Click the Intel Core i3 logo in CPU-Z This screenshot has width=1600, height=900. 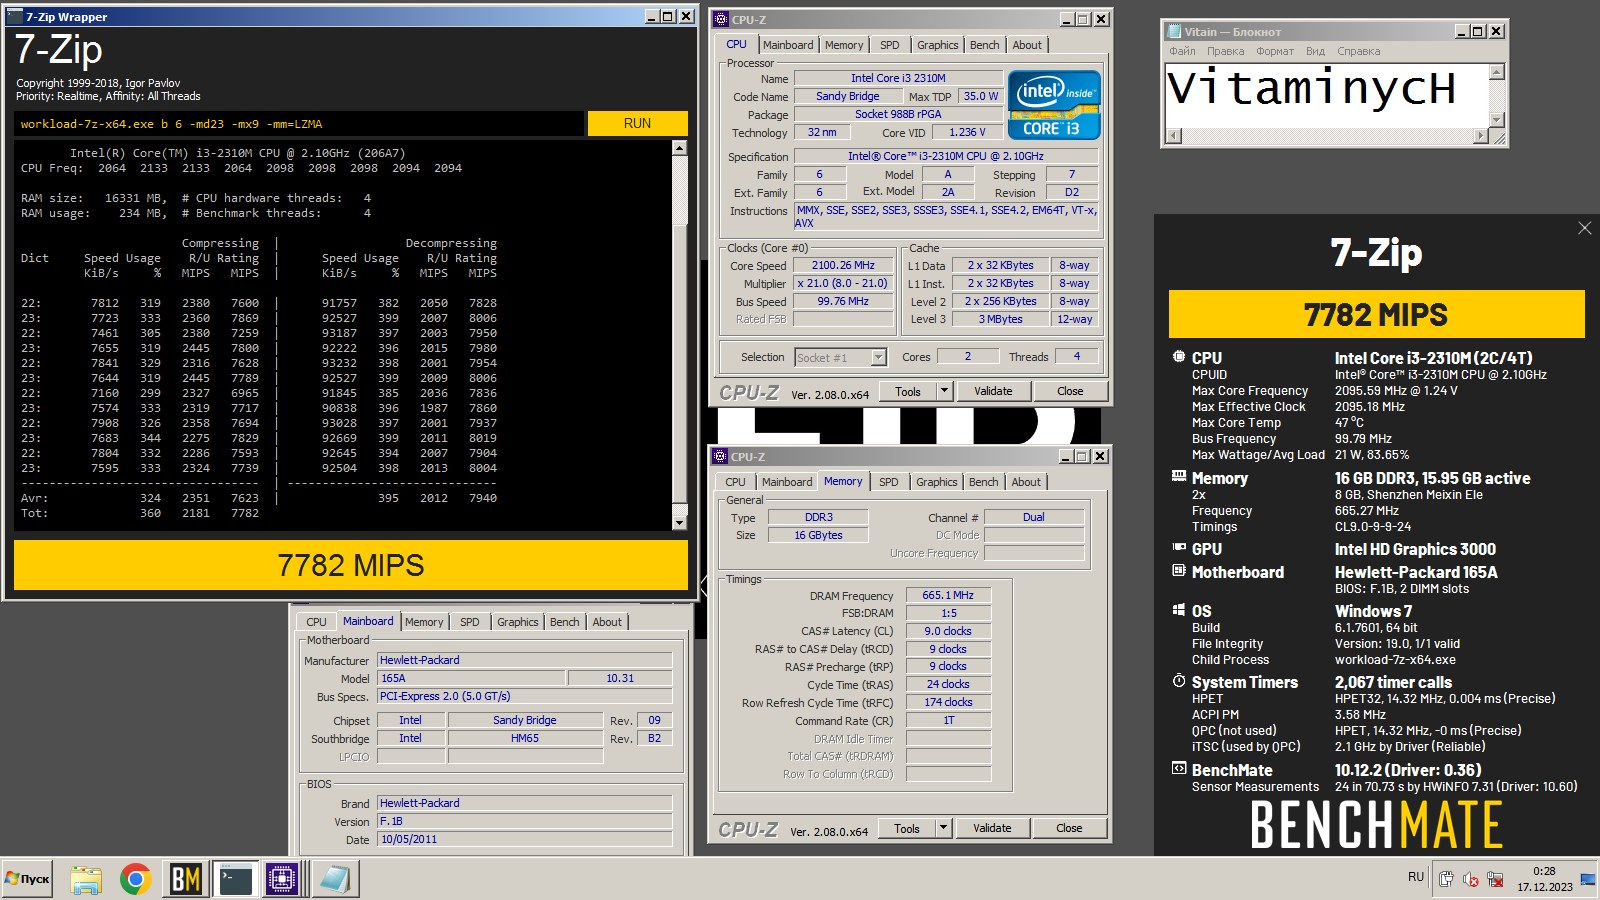(x=1054, y=104)
